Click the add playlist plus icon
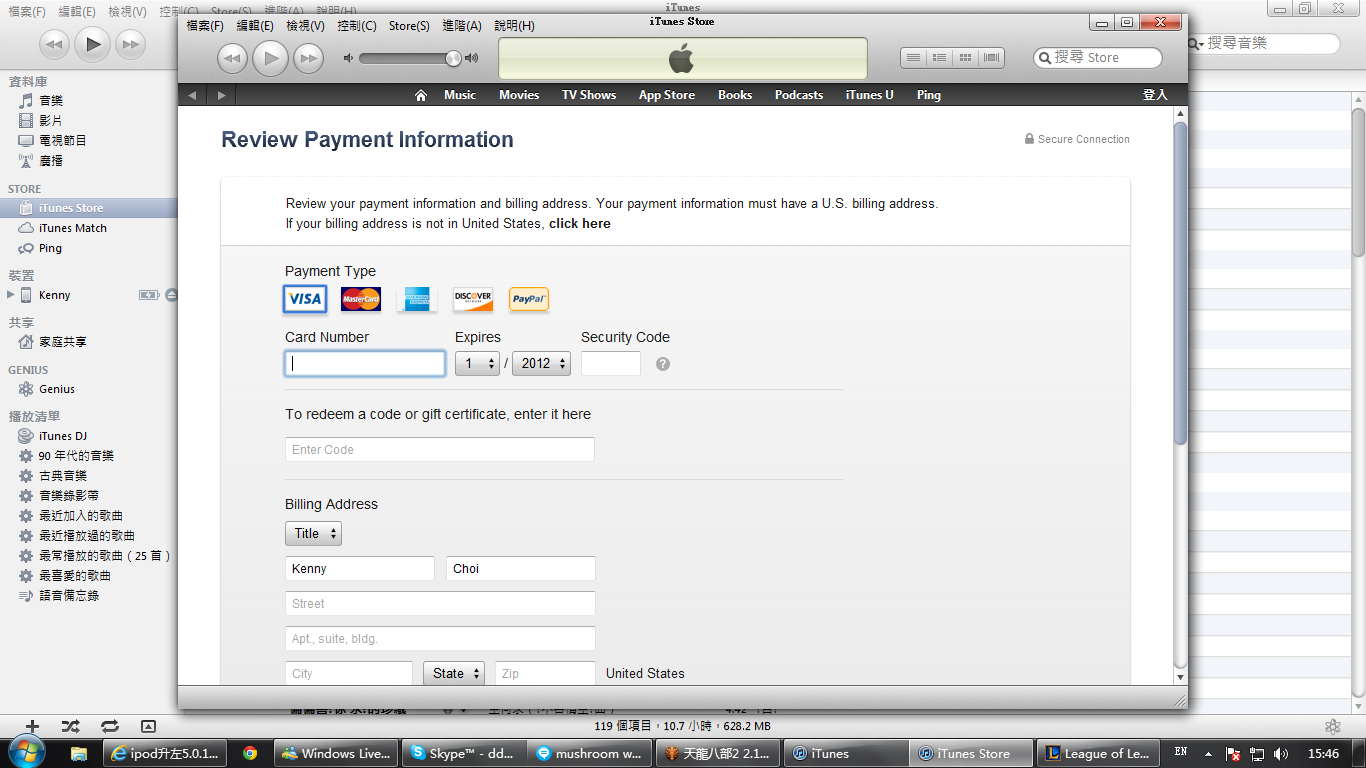This screenshot has height=768, width=1366. pyautogui.click(x=32, y=726)
